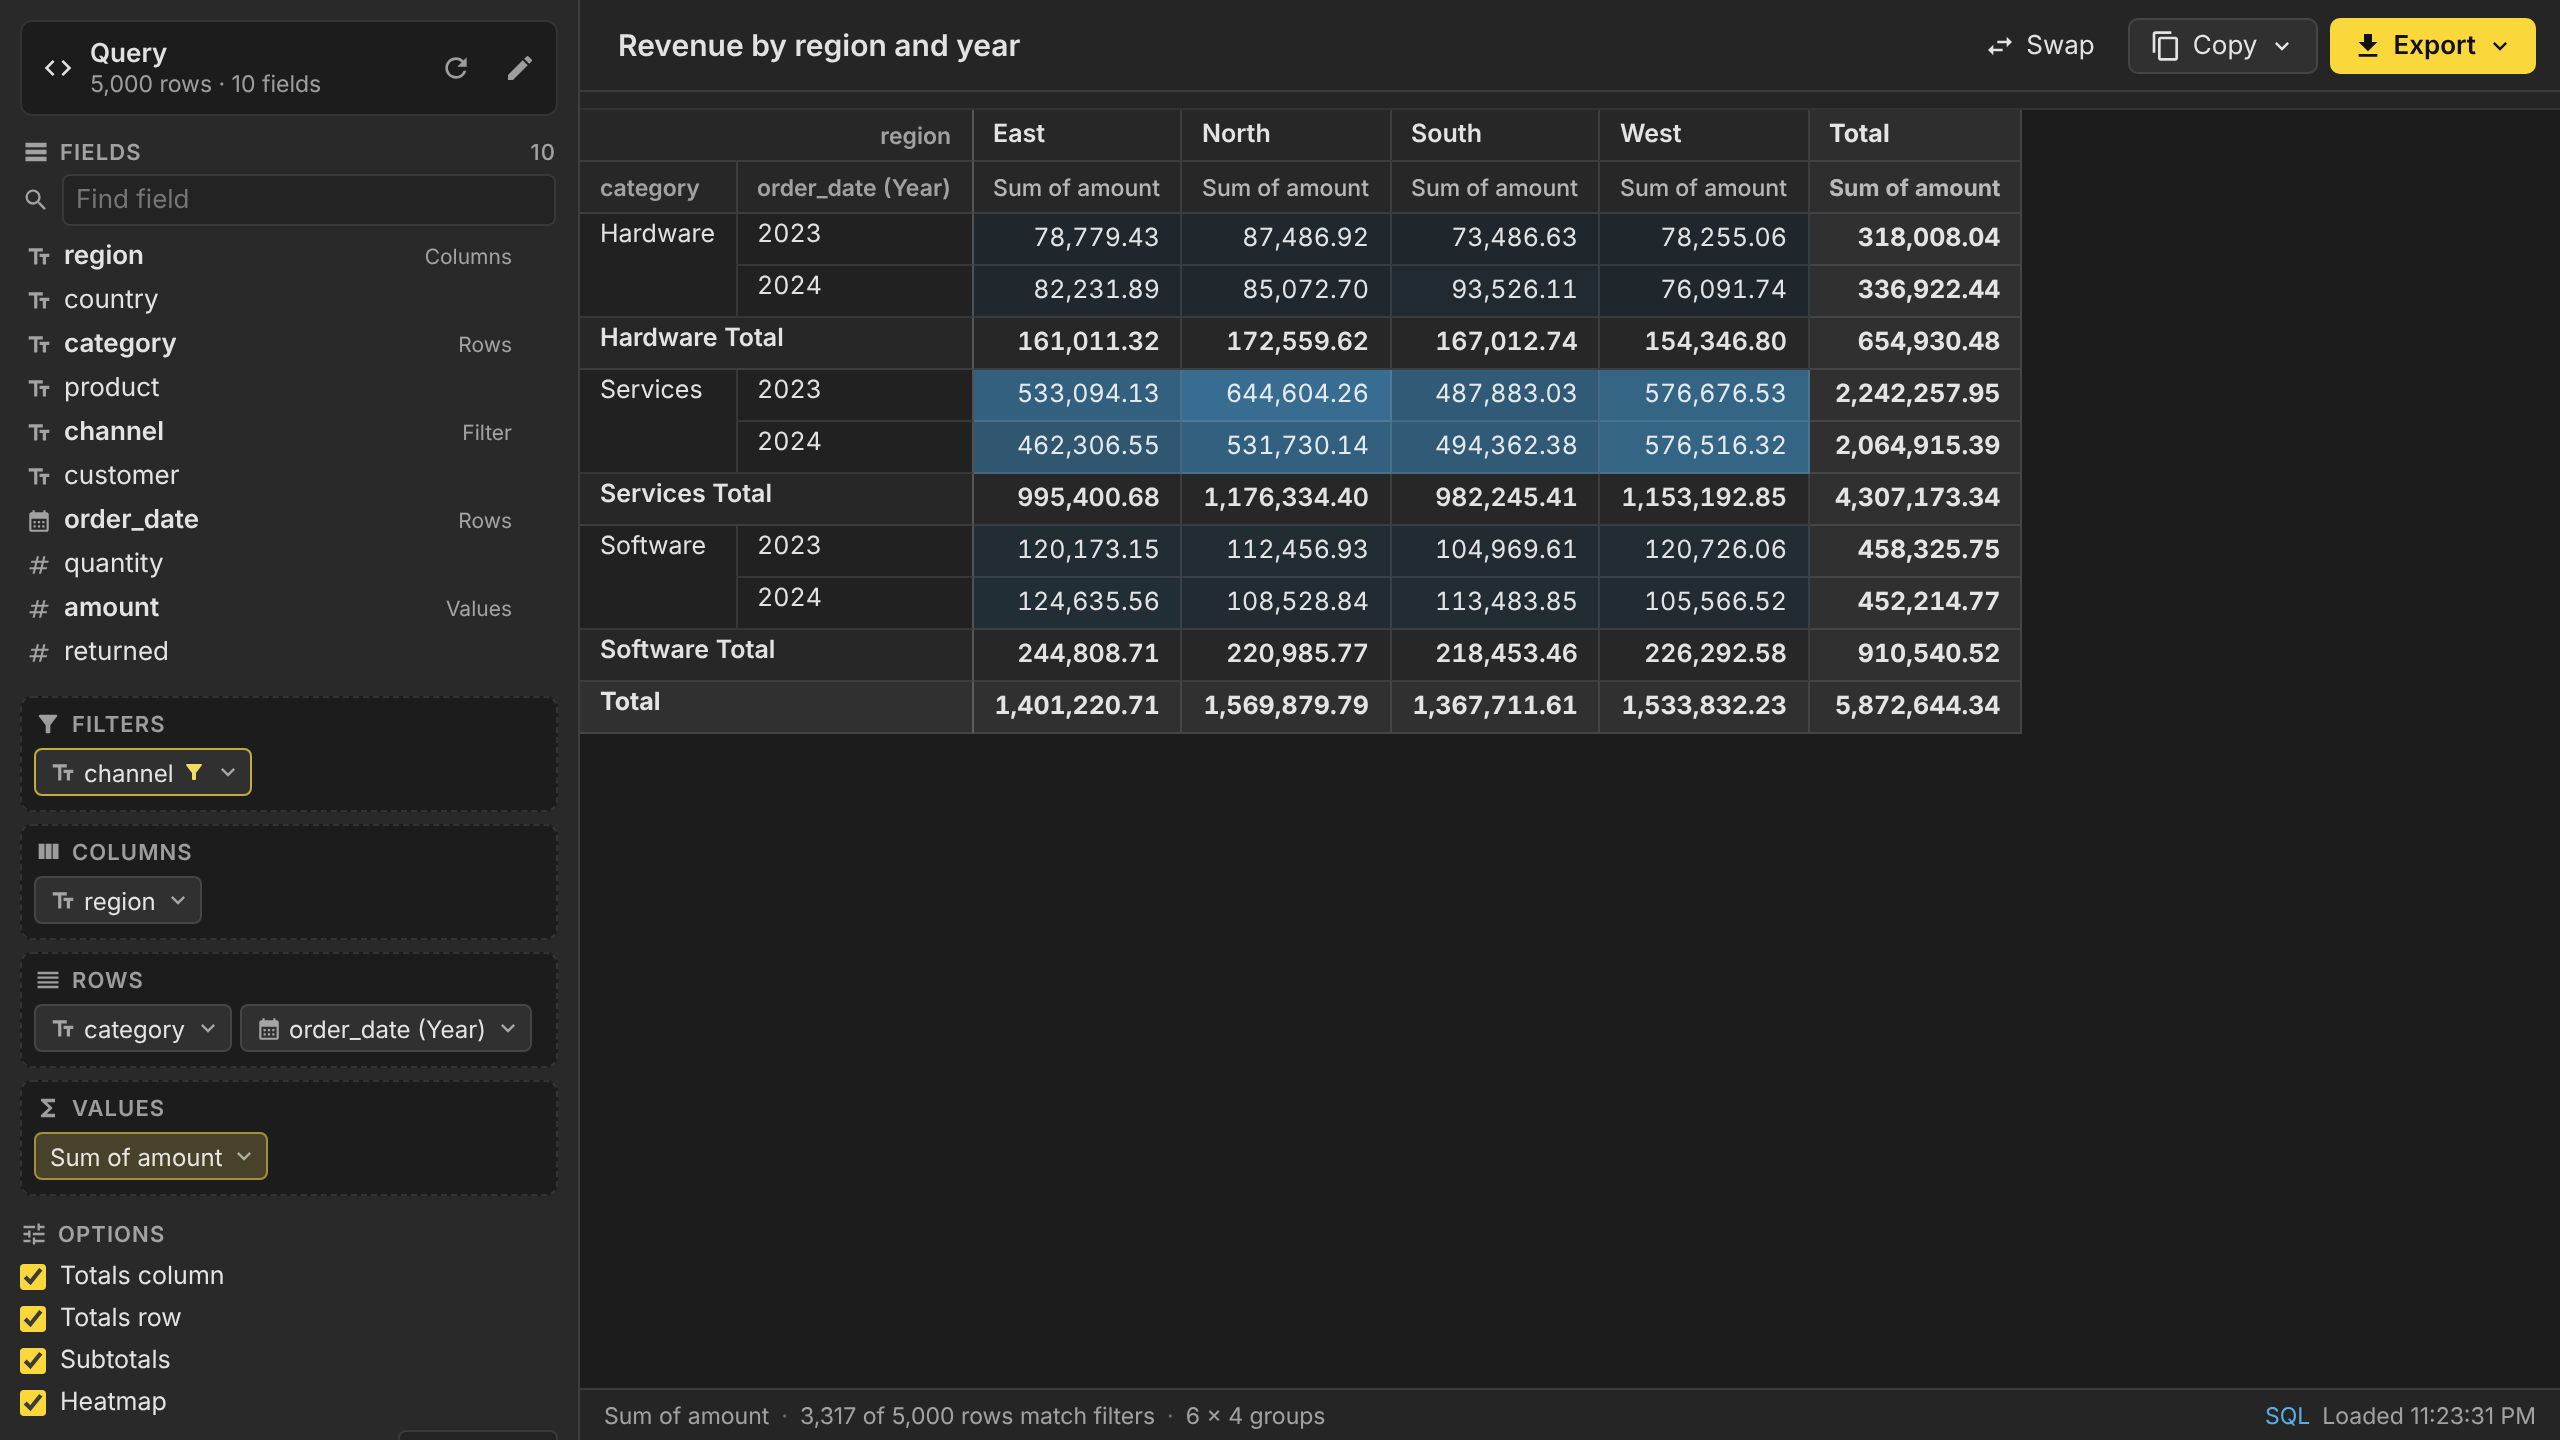This screenshot has width=2560, height=1440.
Task: Click the columns icon in COLUMNS header
Action: click(x=48, y=852)
